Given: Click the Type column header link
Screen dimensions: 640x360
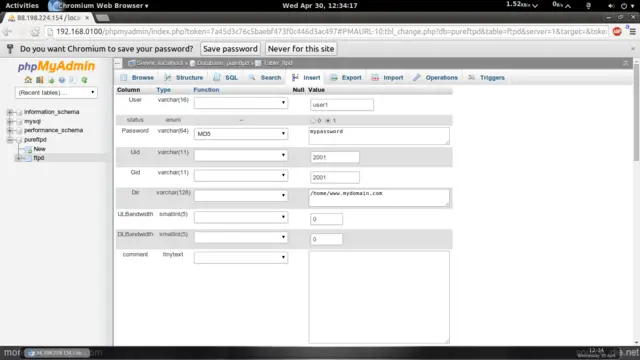Looking at the screenshot, I should [164, 90].
